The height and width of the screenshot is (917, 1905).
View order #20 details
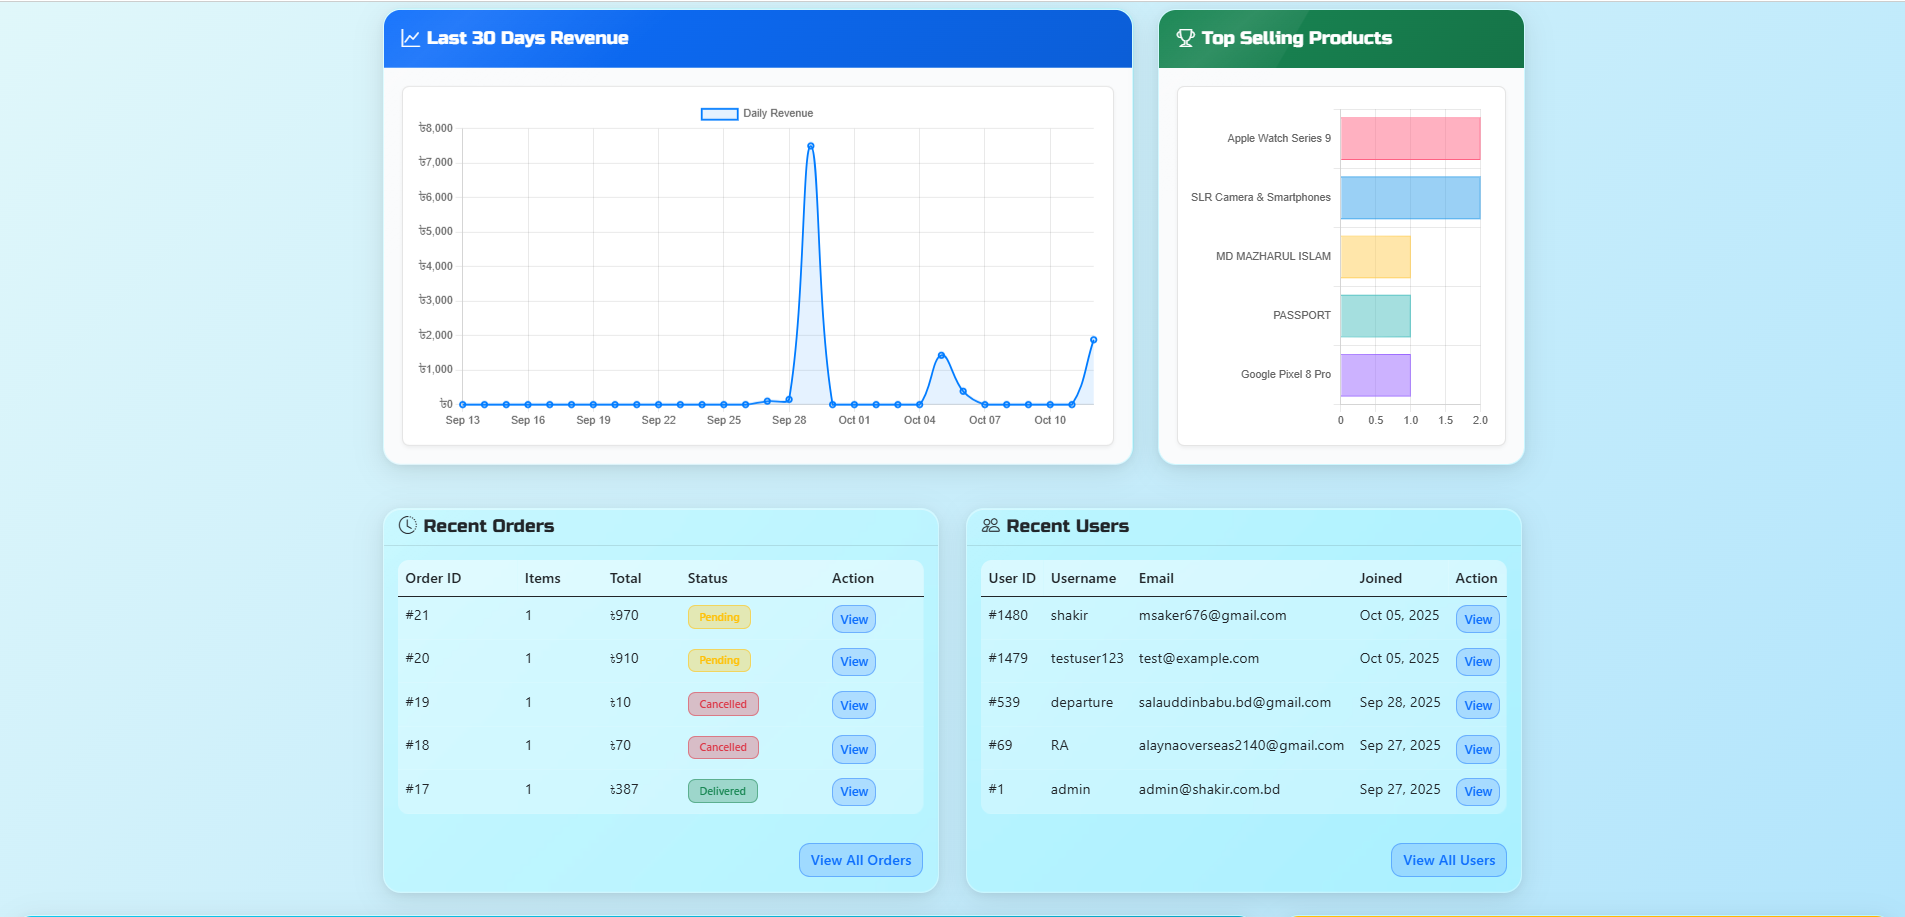point(854,662)
